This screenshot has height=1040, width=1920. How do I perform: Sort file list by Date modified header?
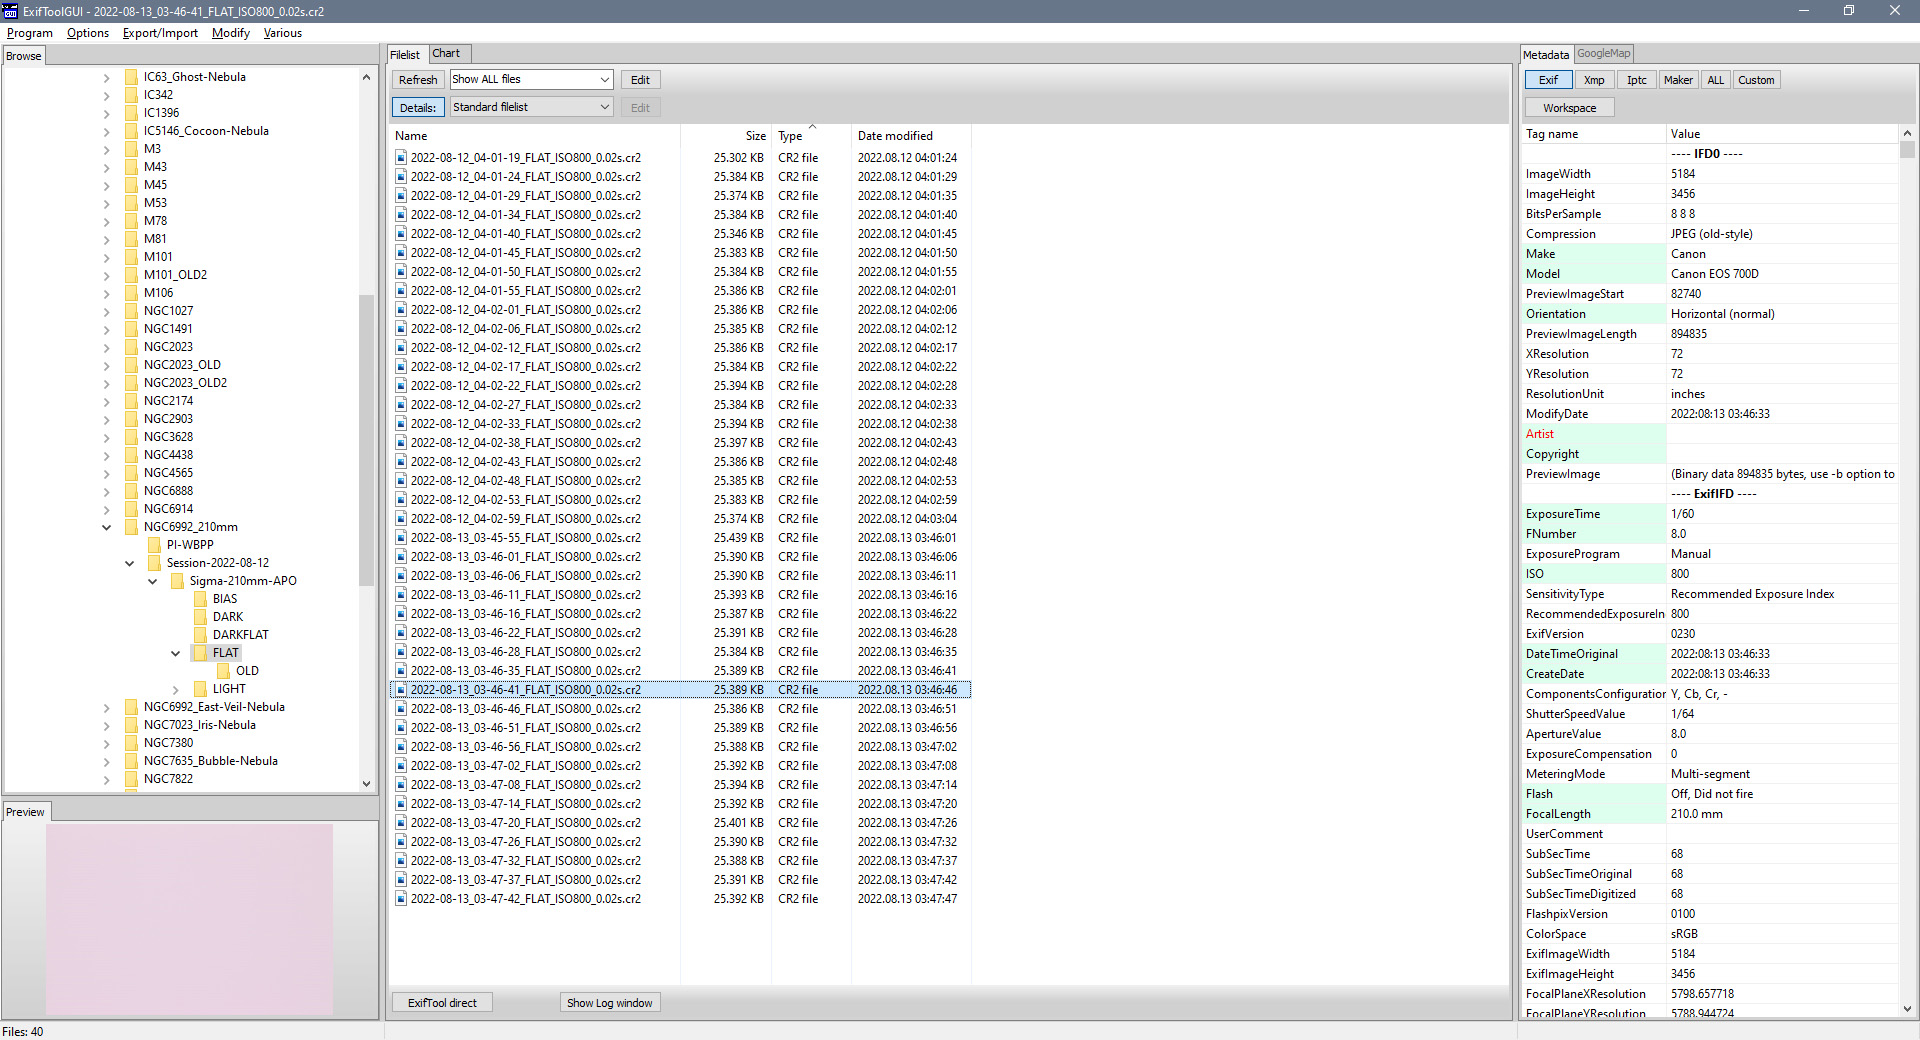point(911,136)
